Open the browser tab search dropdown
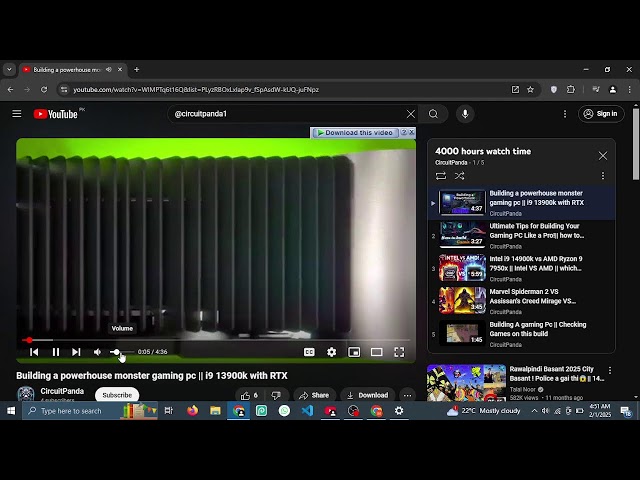The image size is (640, 480). (x=9, y=70)
